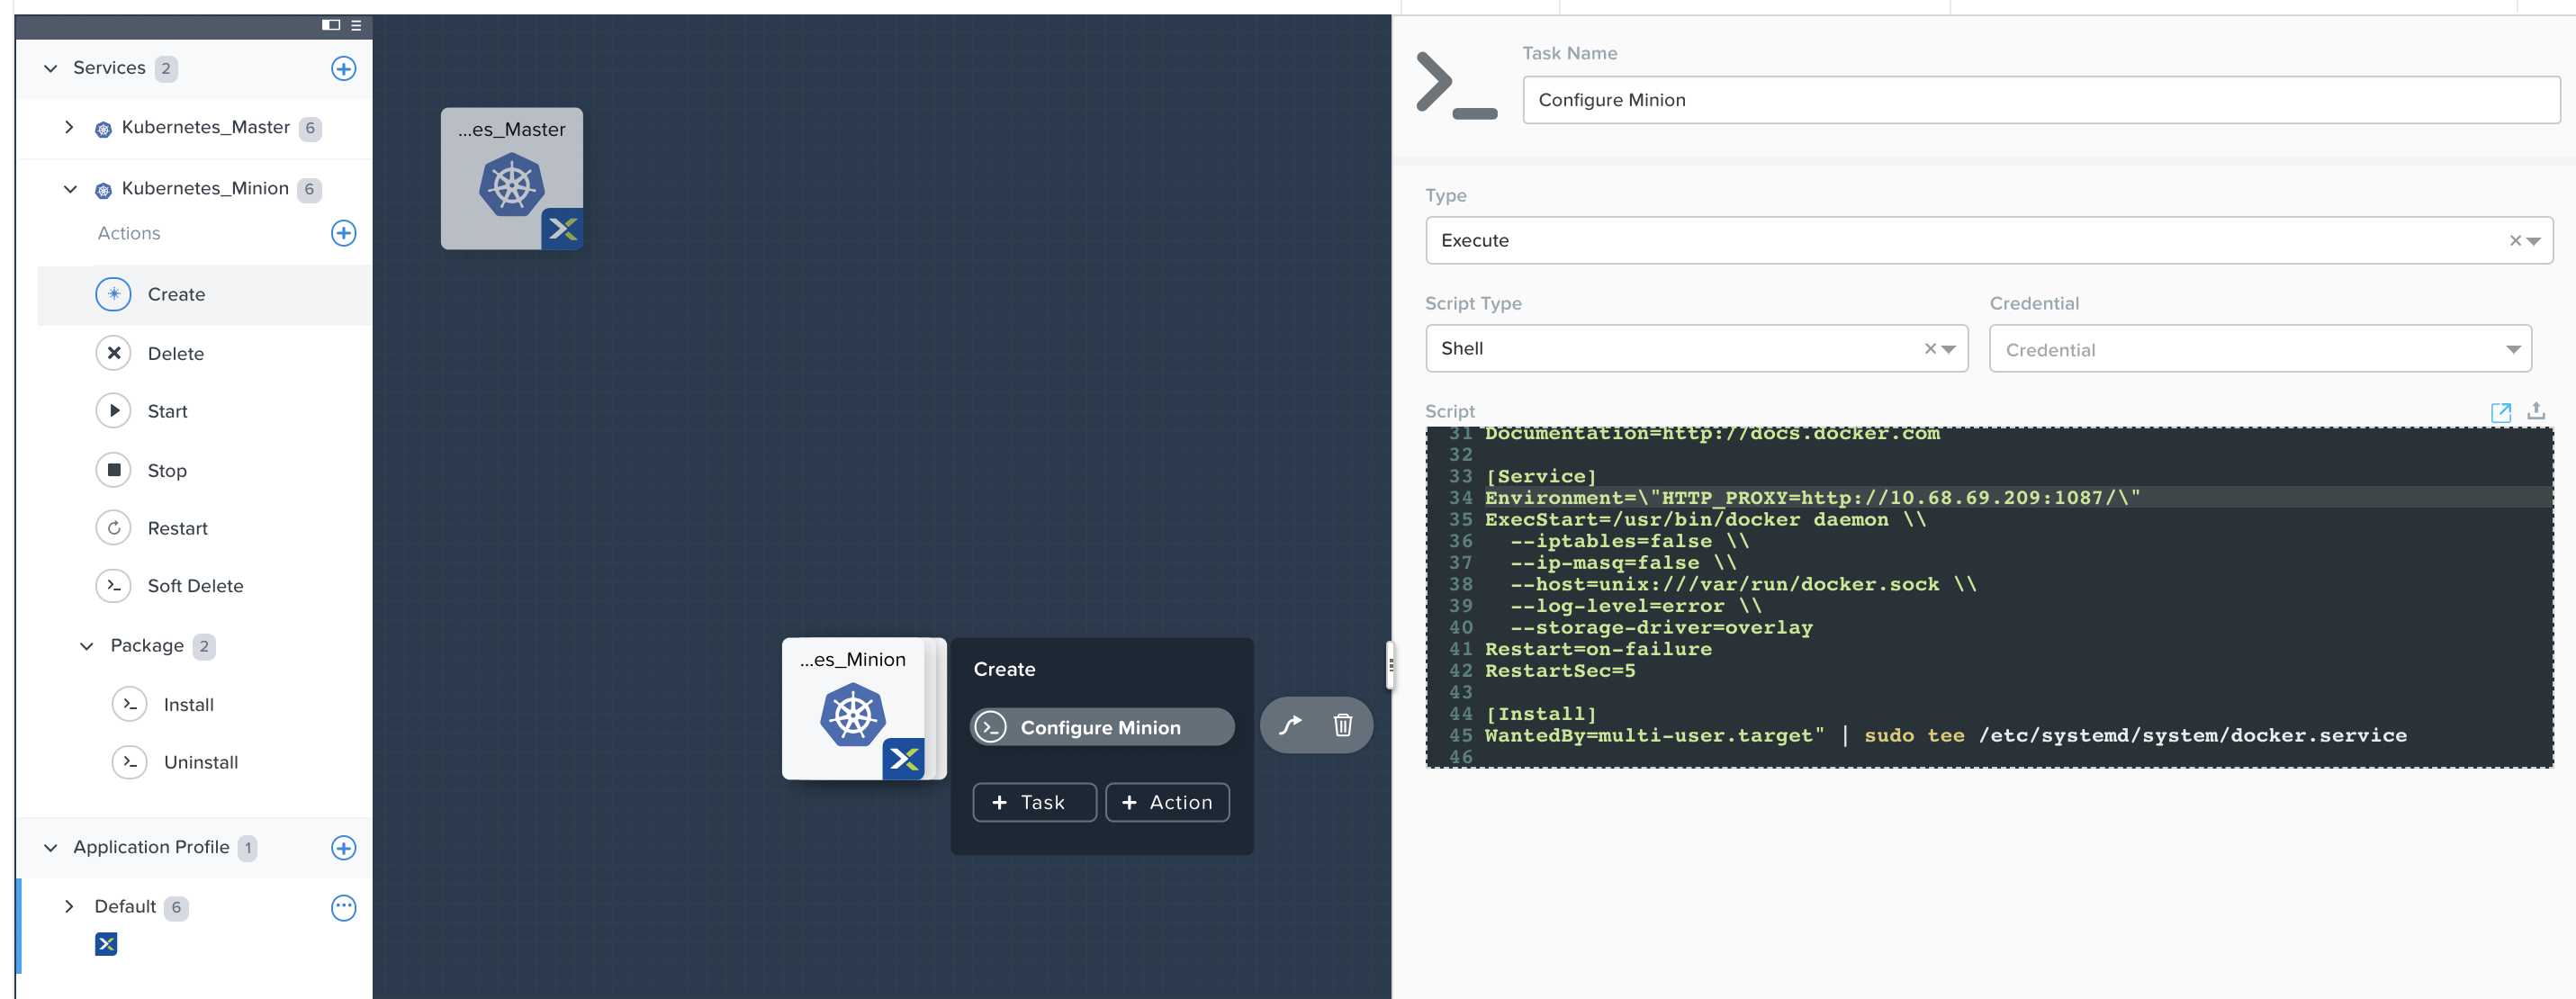Open the Uninstall package task

pos(200,762)
